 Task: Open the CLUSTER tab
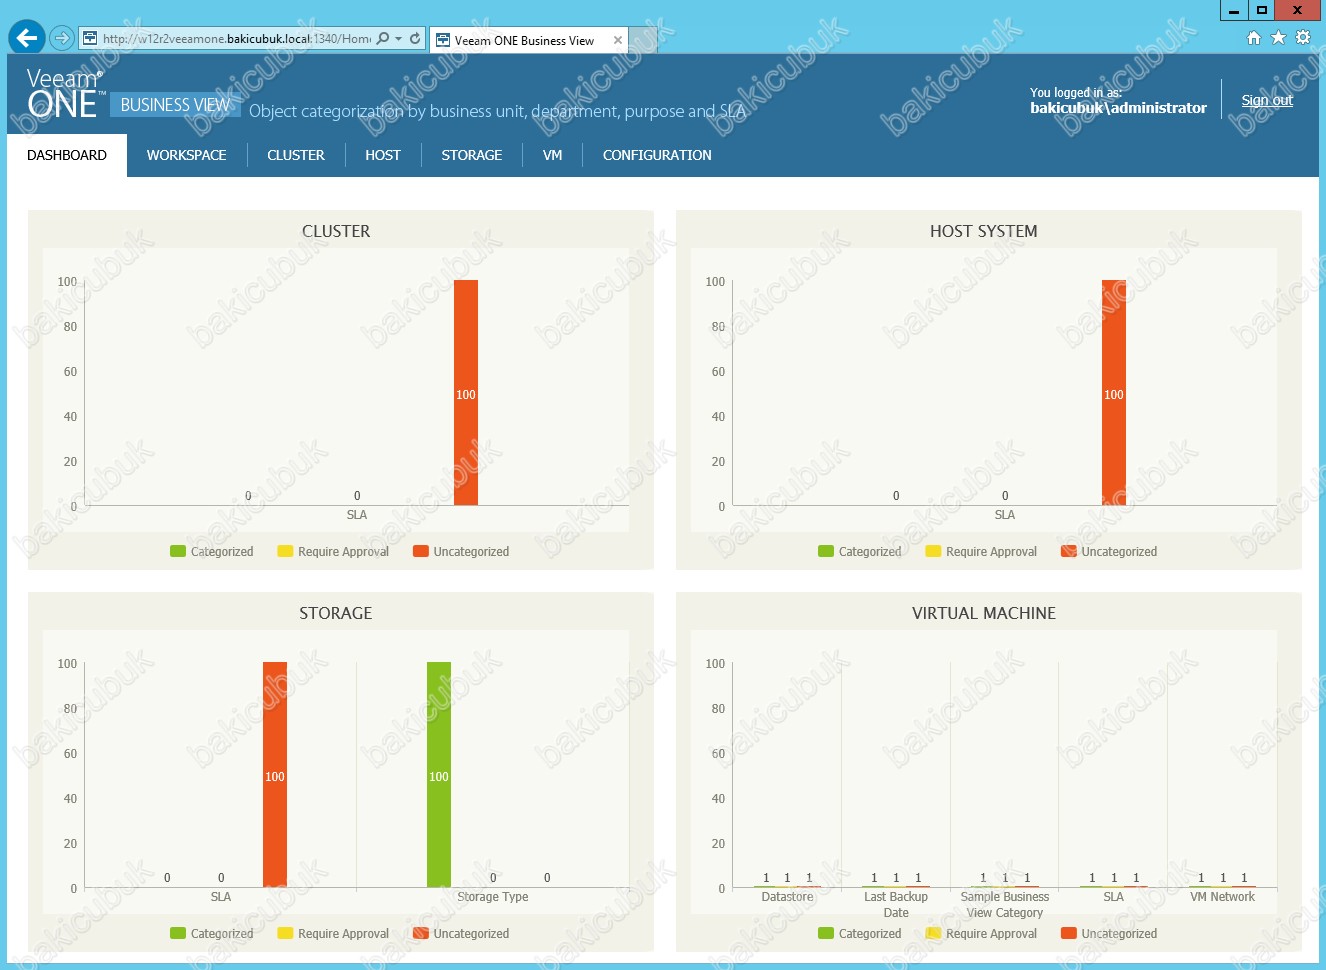296,155
